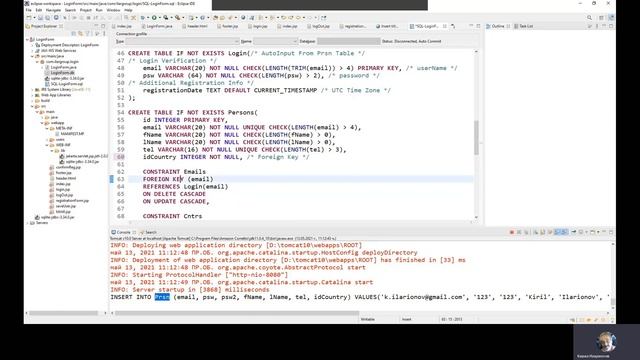640x360 pixels.
Task: Open the File menu
Action: coord(29,10)
